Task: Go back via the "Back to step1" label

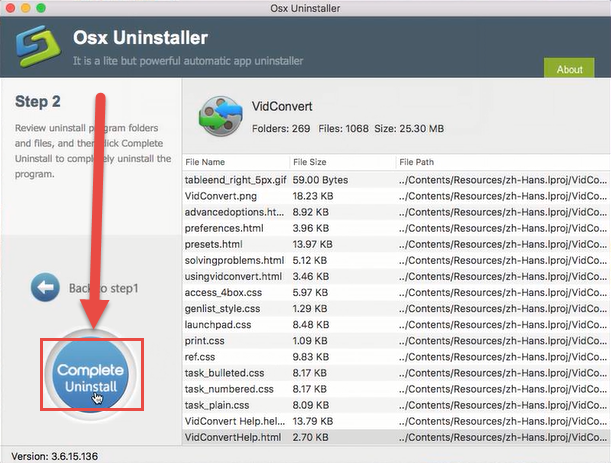Action: point(104,288)
